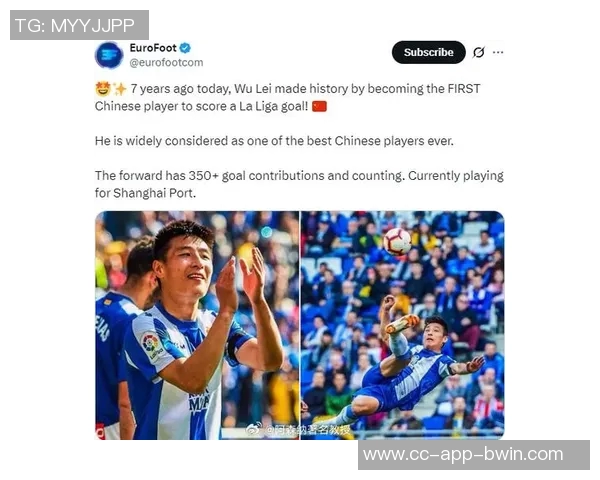Click the soccer ball in the right photo
The width and height of the screenshot is (600, 480).
pyautogui.click(x=397, y=240)
